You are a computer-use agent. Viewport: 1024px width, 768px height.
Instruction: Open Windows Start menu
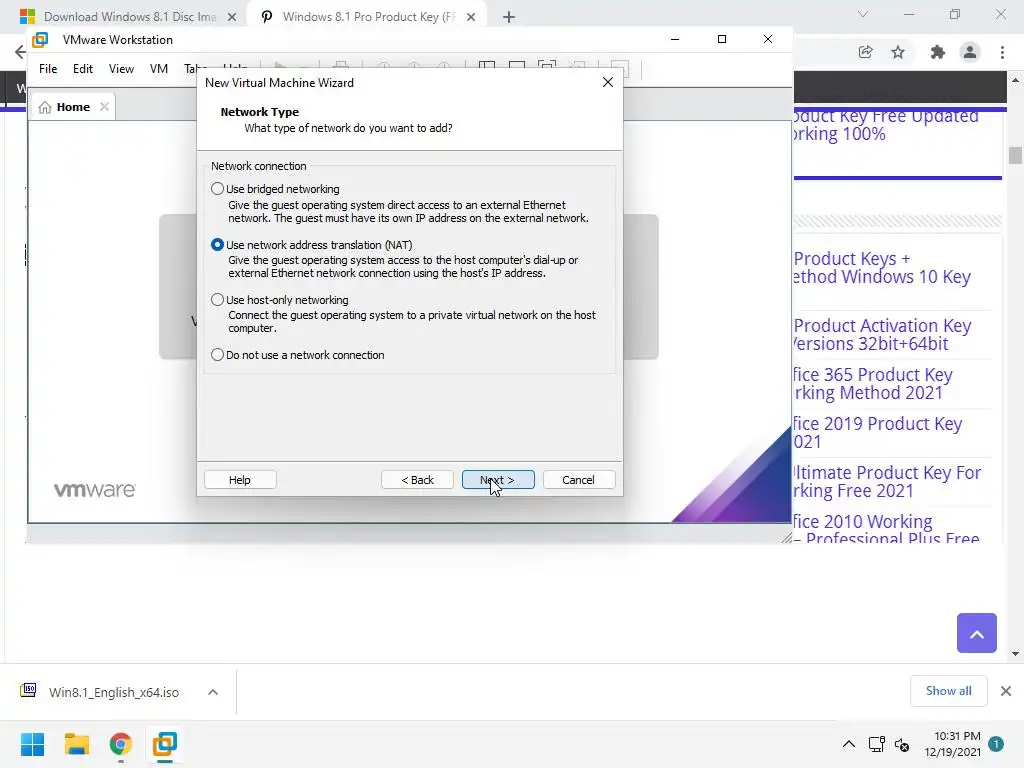[33, 744]
